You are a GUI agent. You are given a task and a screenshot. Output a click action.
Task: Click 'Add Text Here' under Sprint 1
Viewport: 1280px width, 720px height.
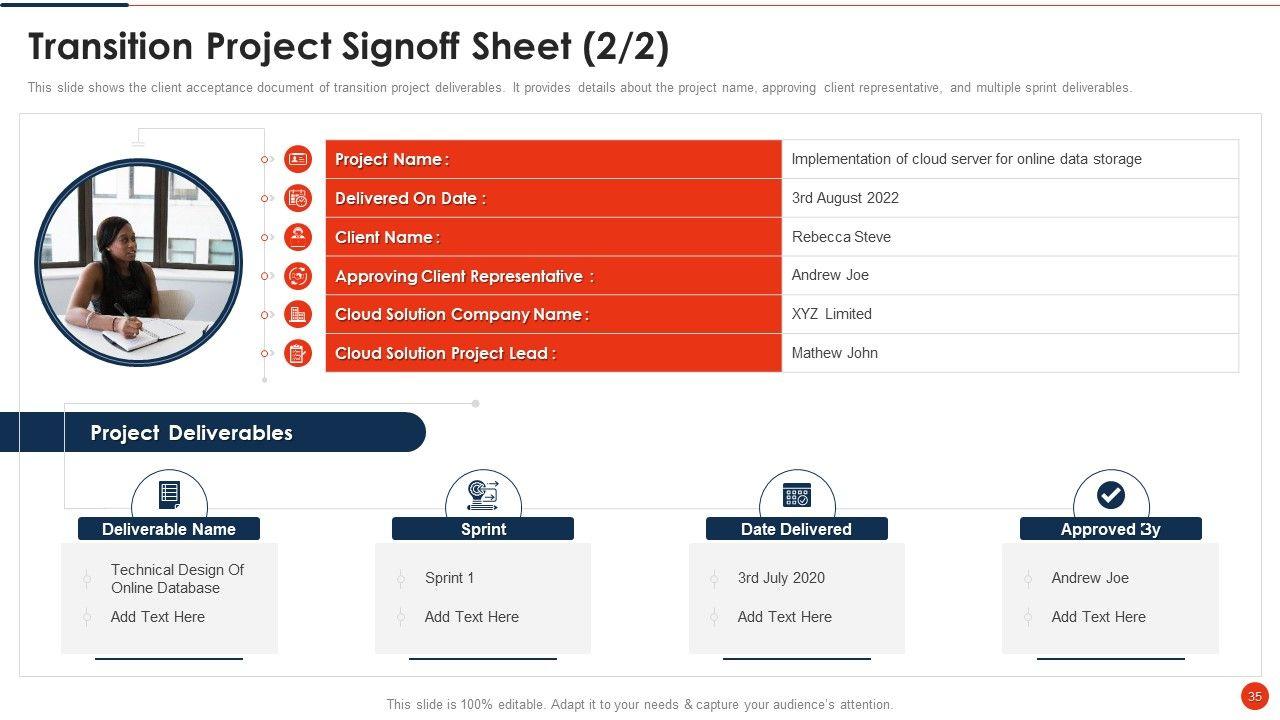(x=472, y=617)
